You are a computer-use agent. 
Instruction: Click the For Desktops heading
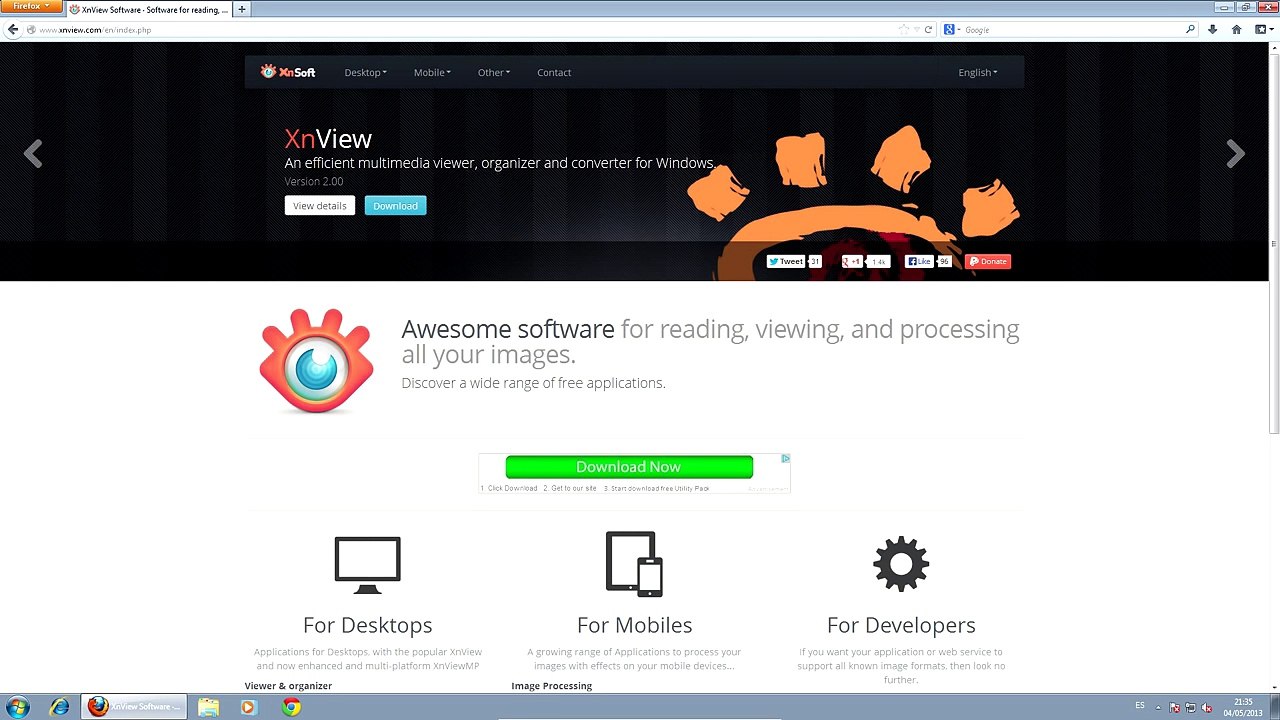click(x=368, y=625)
